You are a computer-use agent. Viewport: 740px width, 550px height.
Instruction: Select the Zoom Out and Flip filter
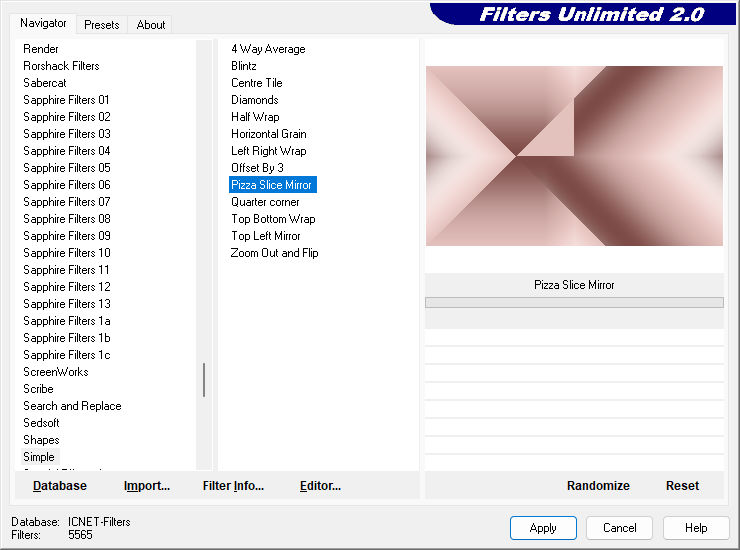pos(274,253)
